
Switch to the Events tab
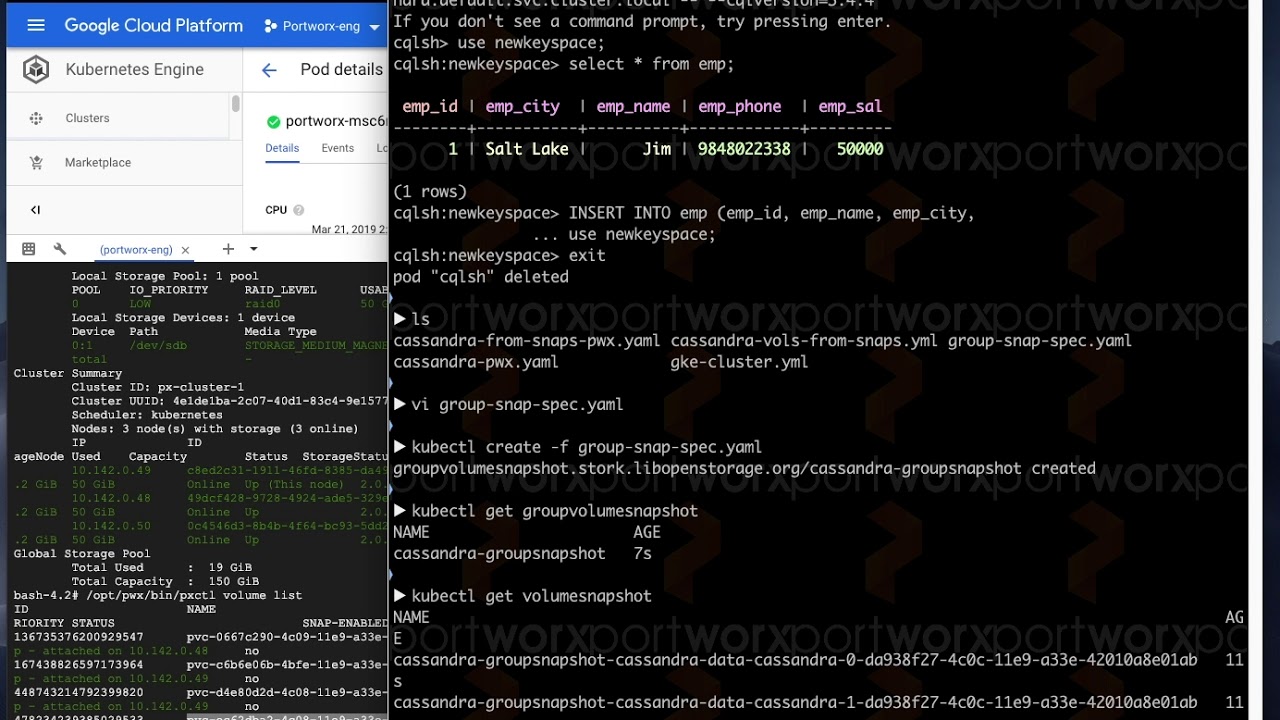click(x=337, y=147)
